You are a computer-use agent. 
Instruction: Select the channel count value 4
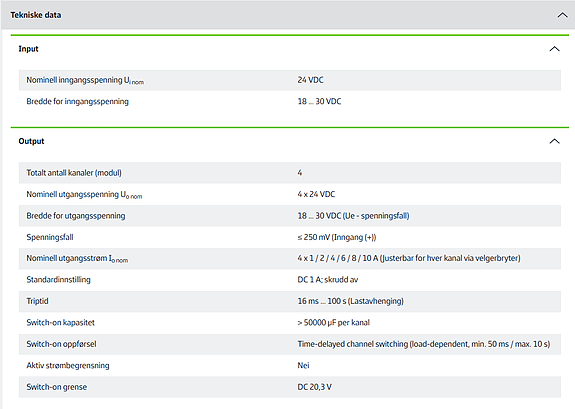[300, 173]
